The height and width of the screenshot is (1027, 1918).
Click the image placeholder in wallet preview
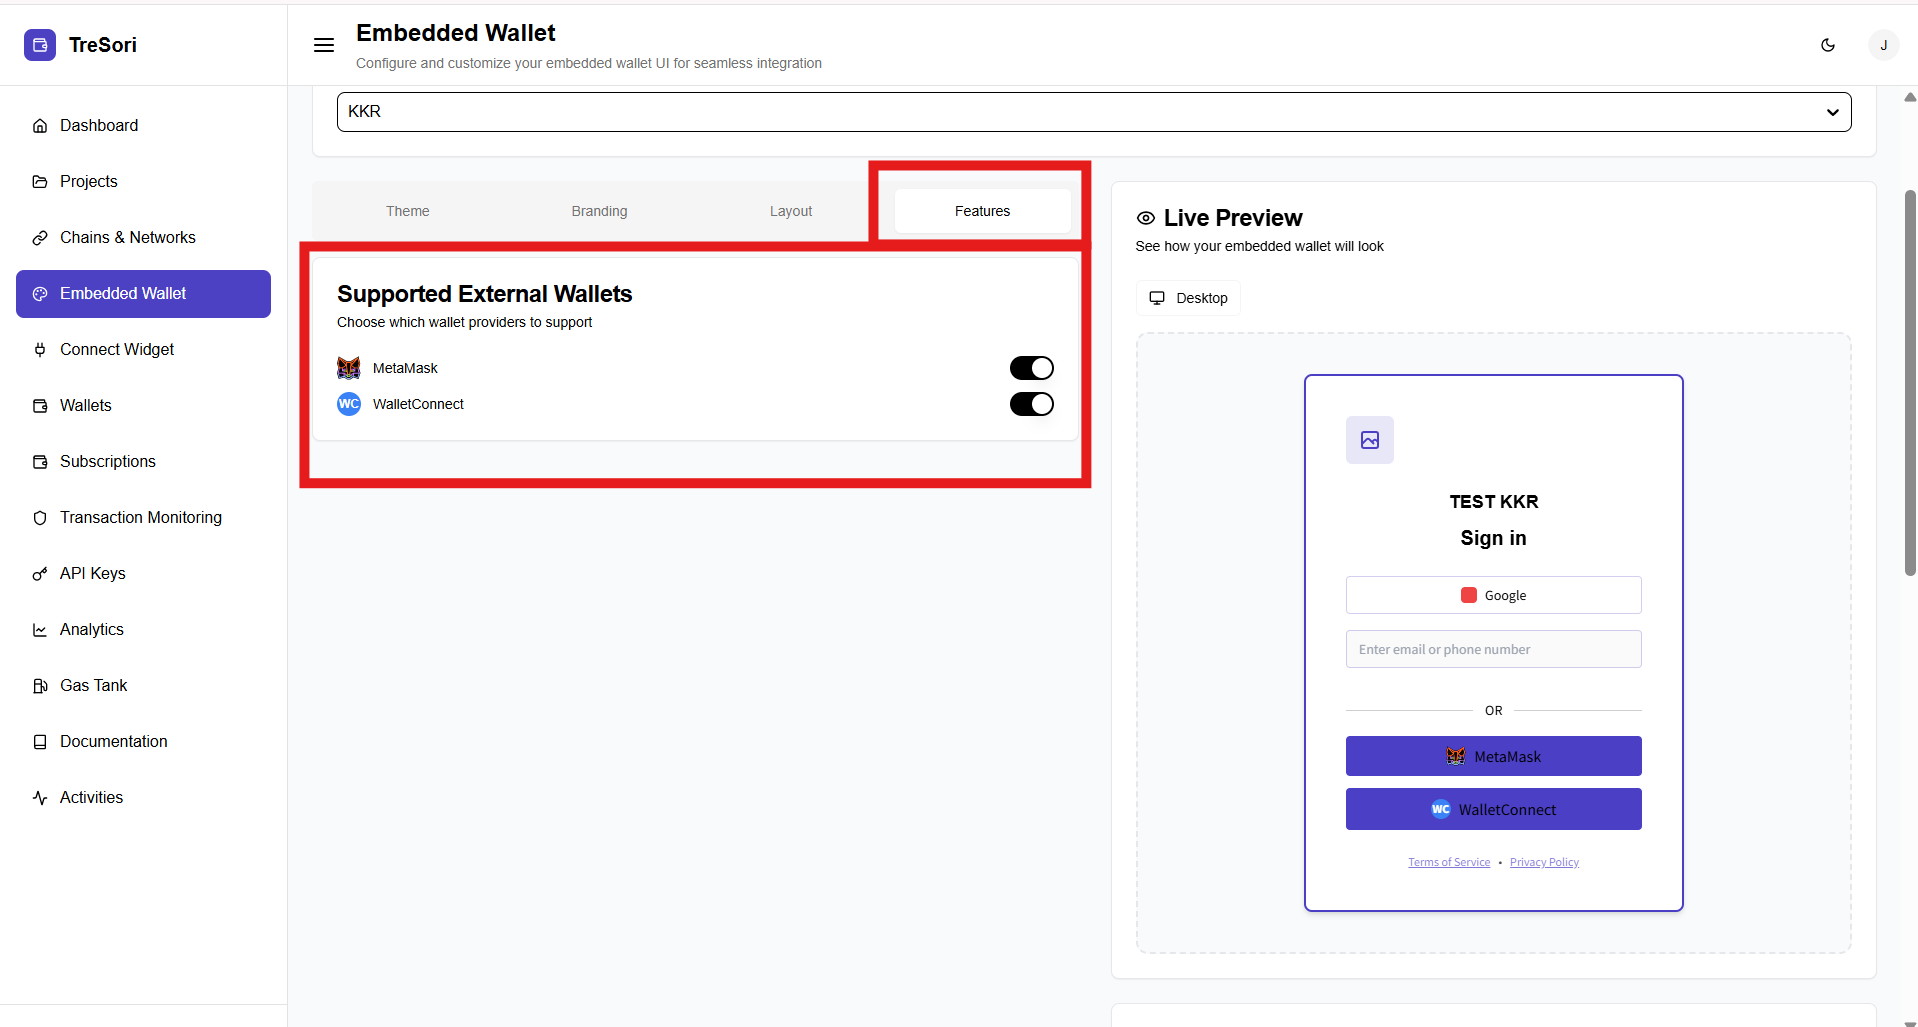pos(1369,440)
